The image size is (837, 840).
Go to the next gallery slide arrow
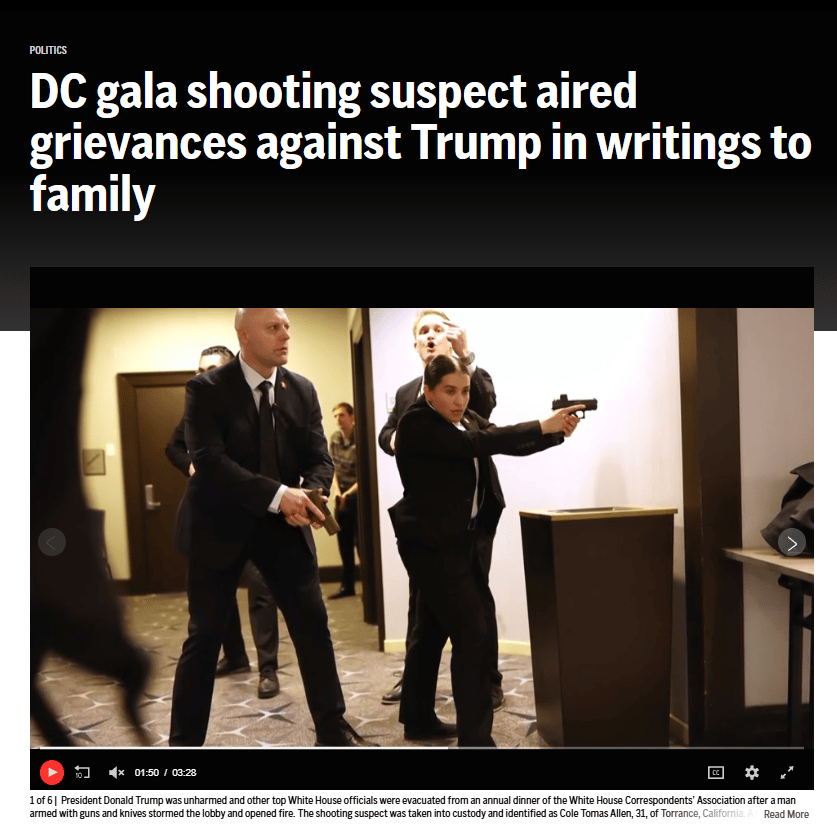(791, 543)
